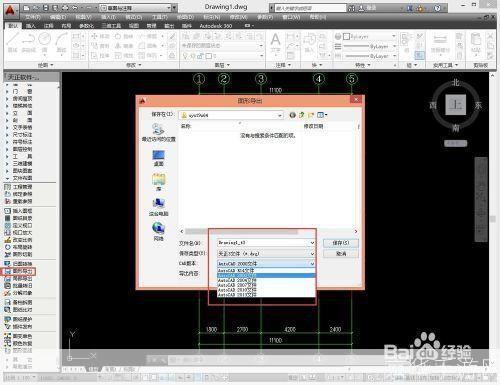This screenshot has height=385, width=500.
Task: Select the Circle (圆) tool
Action: coord(44,42)
